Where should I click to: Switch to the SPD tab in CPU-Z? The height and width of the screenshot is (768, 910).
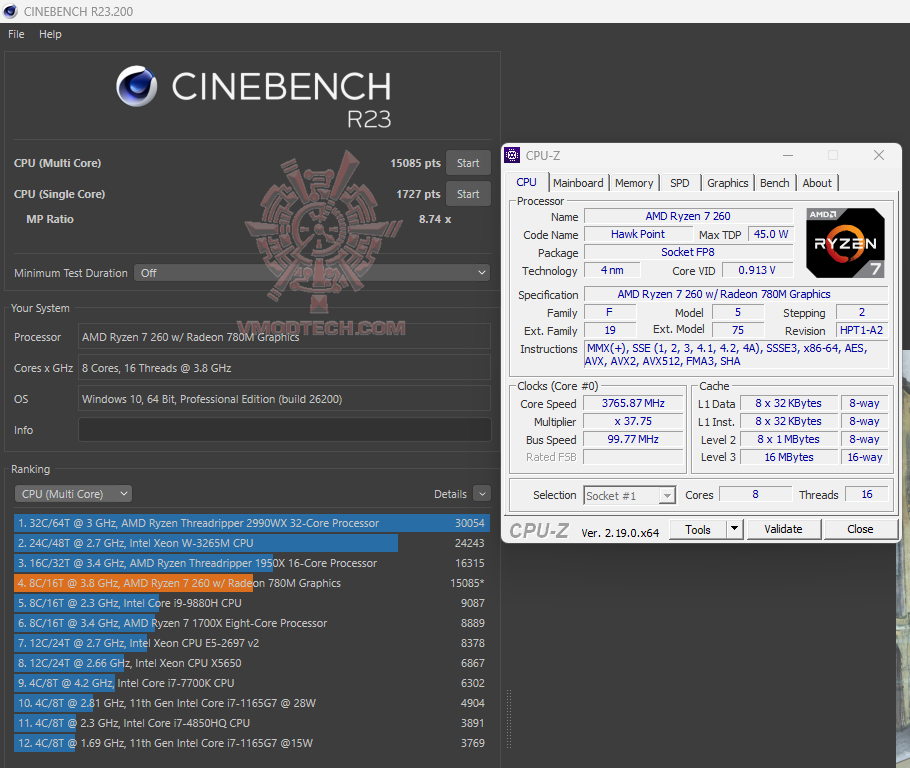[680, 183]
